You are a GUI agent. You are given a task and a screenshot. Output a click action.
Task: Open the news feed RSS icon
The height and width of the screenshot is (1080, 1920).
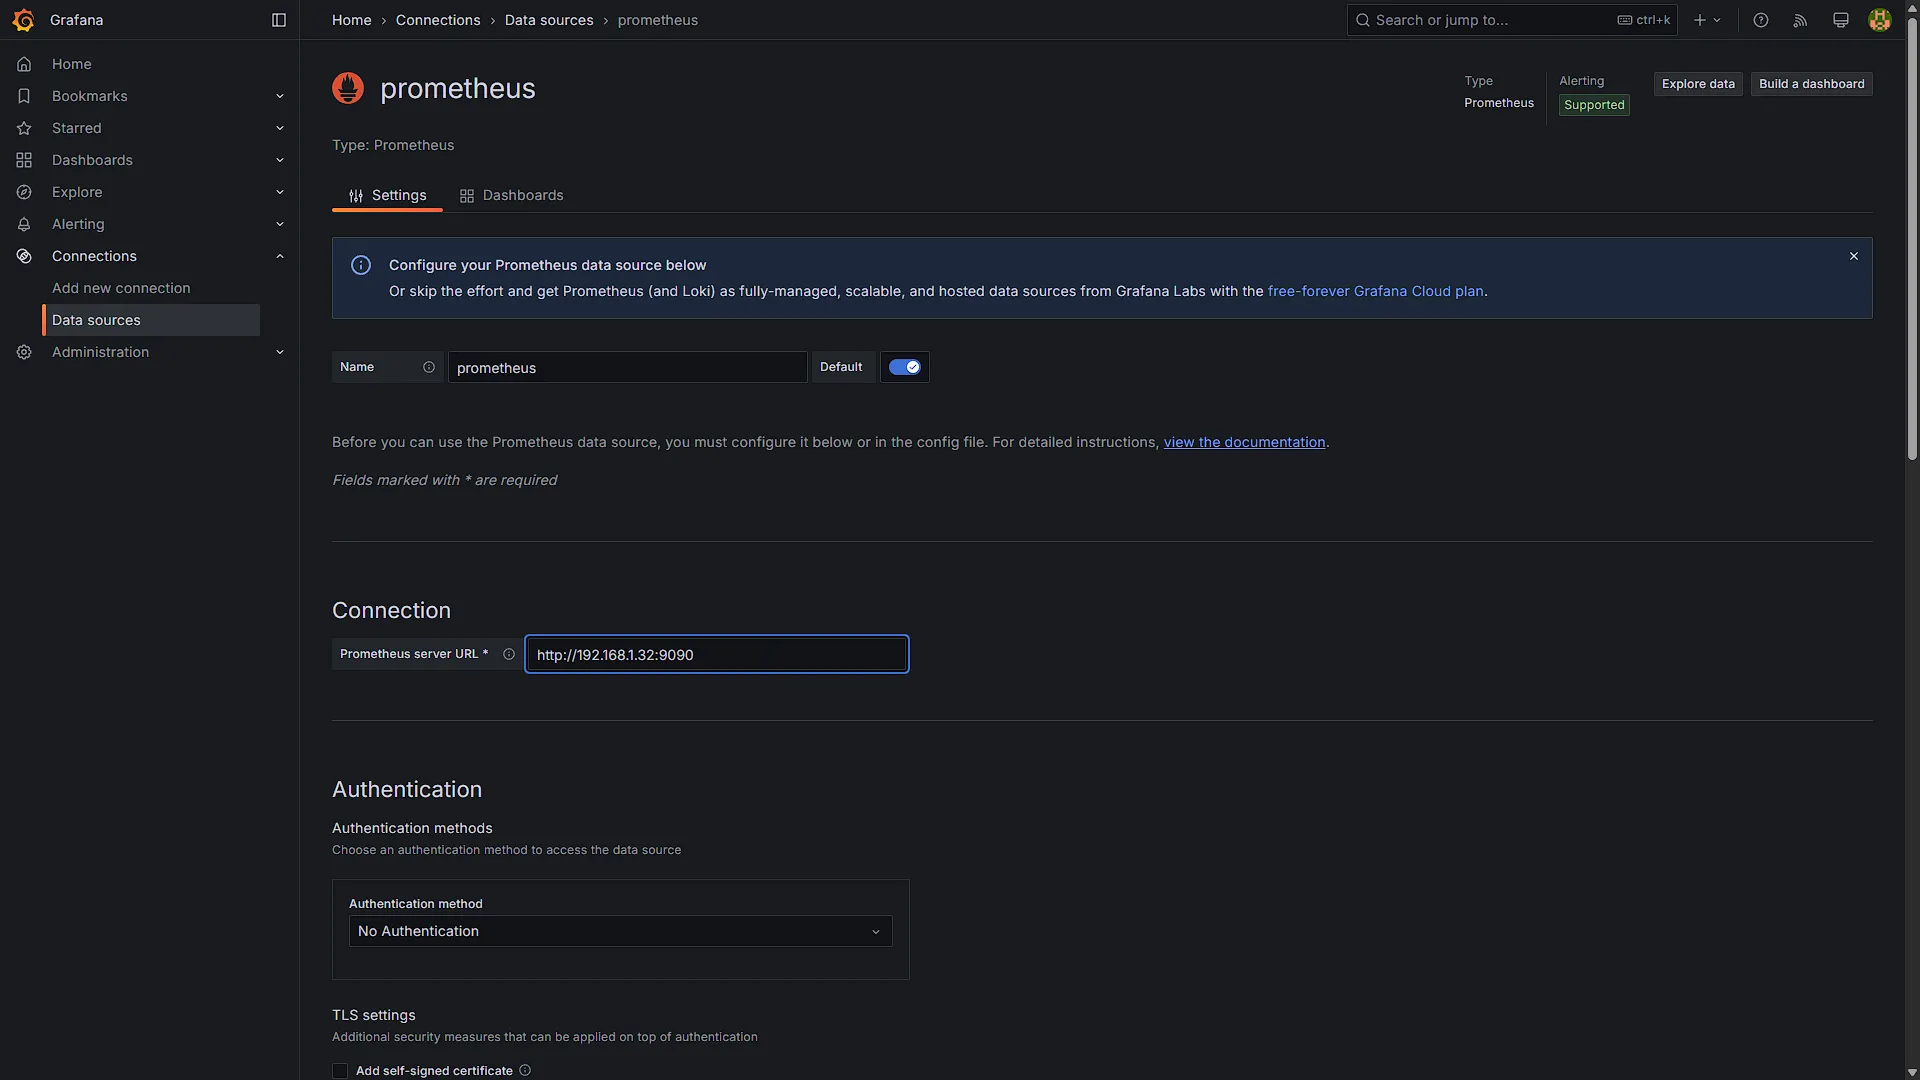click(x=1801, y=20)
